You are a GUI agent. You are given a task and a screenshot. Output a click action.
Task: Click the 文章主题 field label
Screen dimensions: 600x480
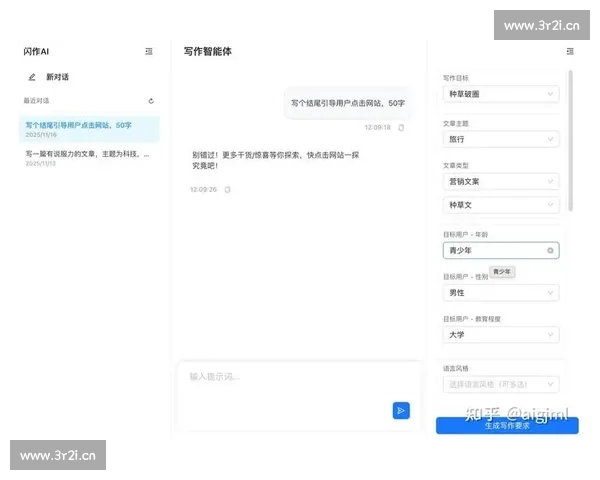pyautogui.click(x=456, y=124)
